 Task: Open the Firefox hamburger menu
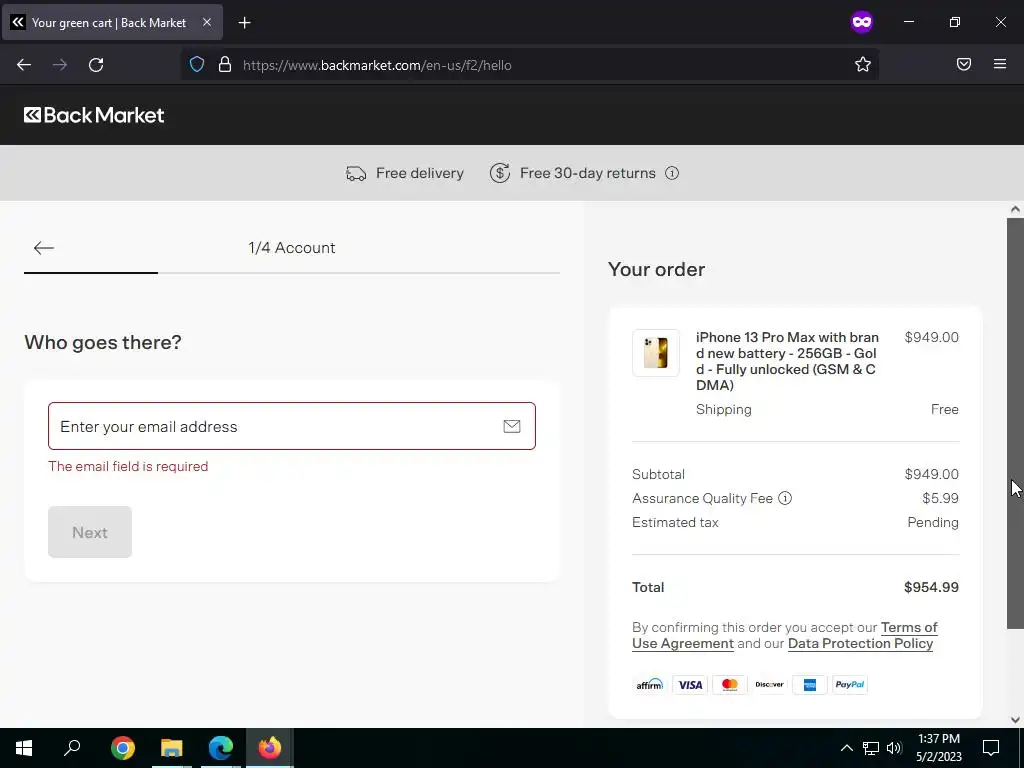1000,64
